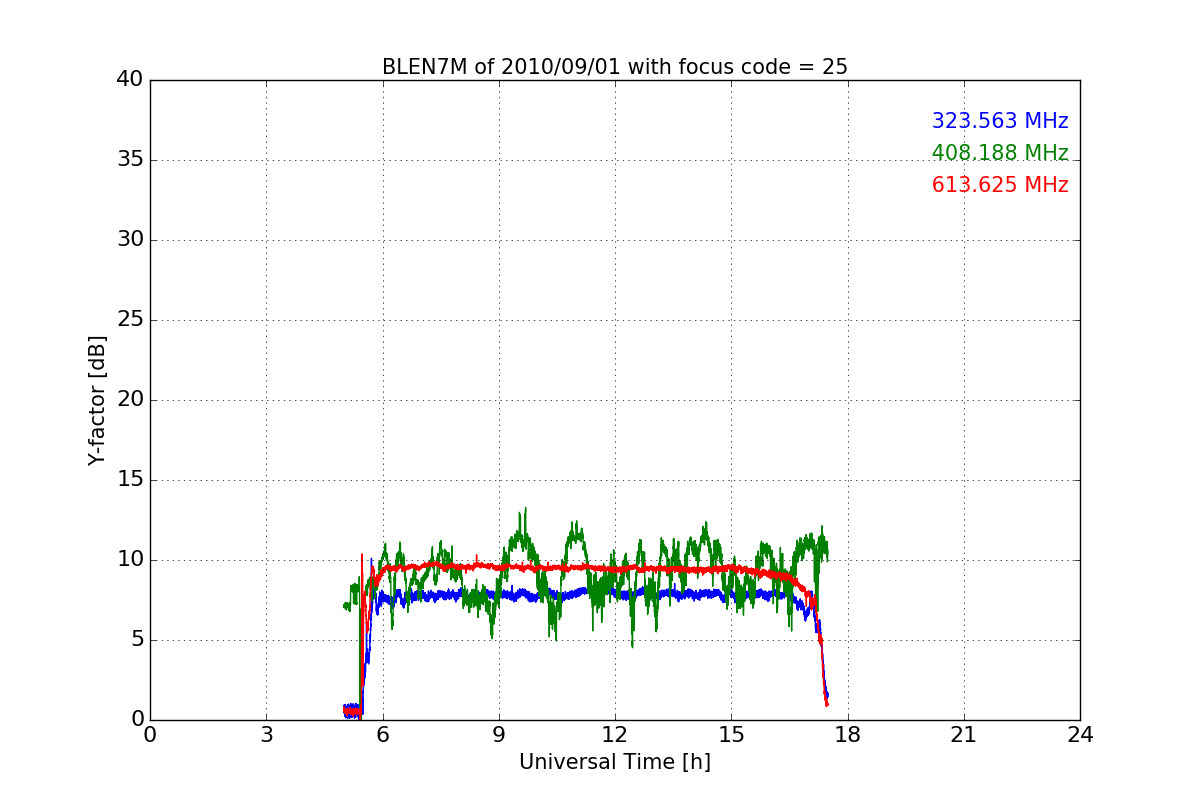Click y-axis tick label 15

129,480
